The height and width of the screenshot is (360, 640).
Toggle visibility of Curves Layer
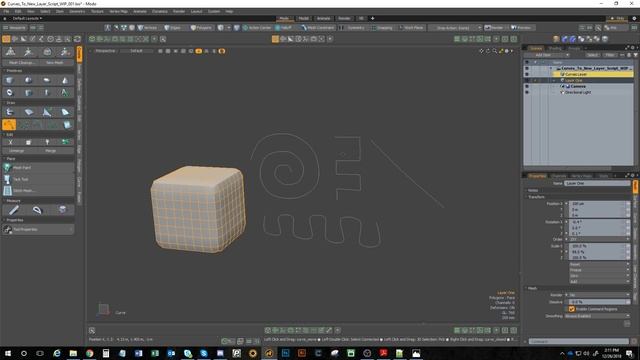(x=527, y=74)
